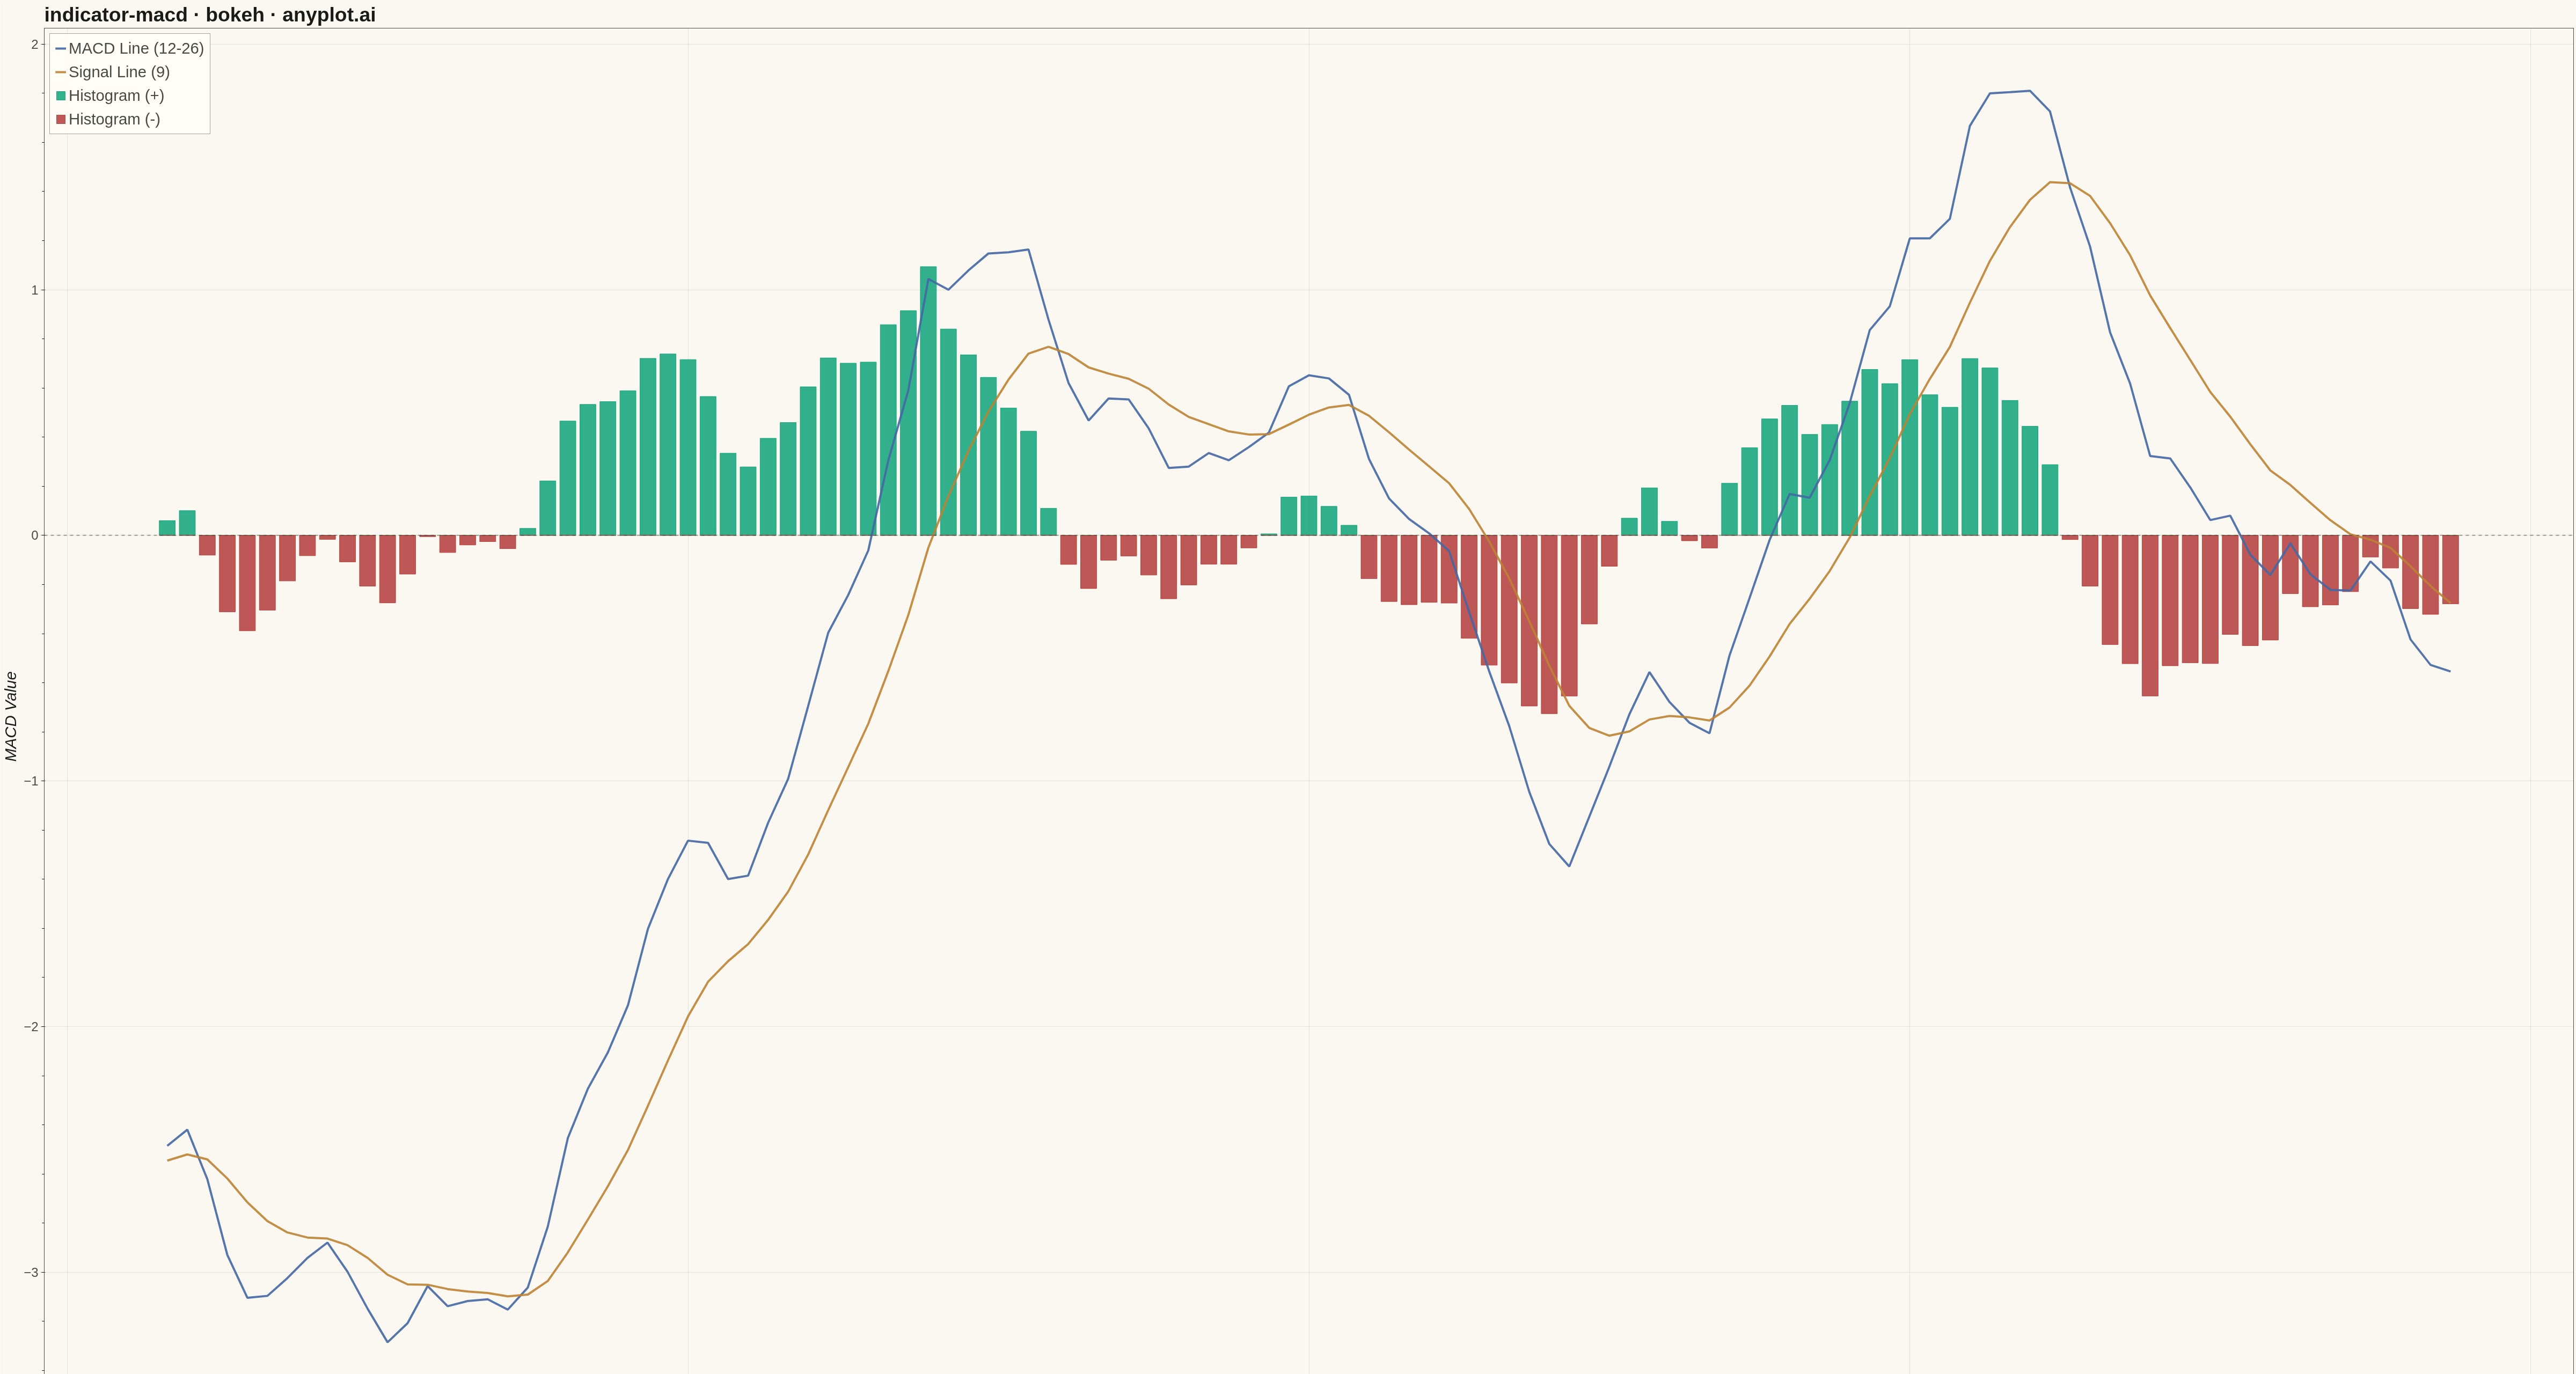Select the last red bar at far right
Screen dimensions: 2576x1374
(x=2450, y=570)
